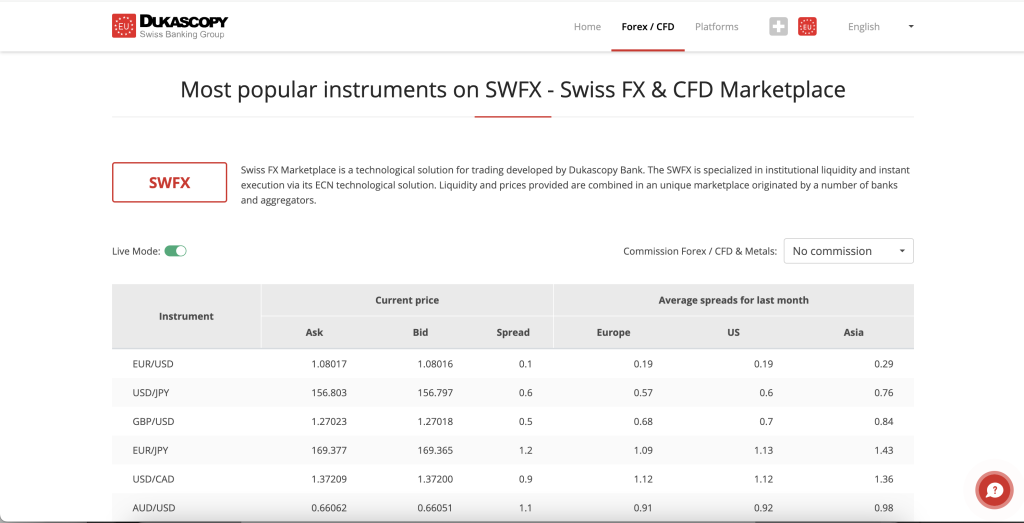Viewport: 1024px width, 523px height.
Task: Select the USD/CAD instrument row
Action: [153, 479]
